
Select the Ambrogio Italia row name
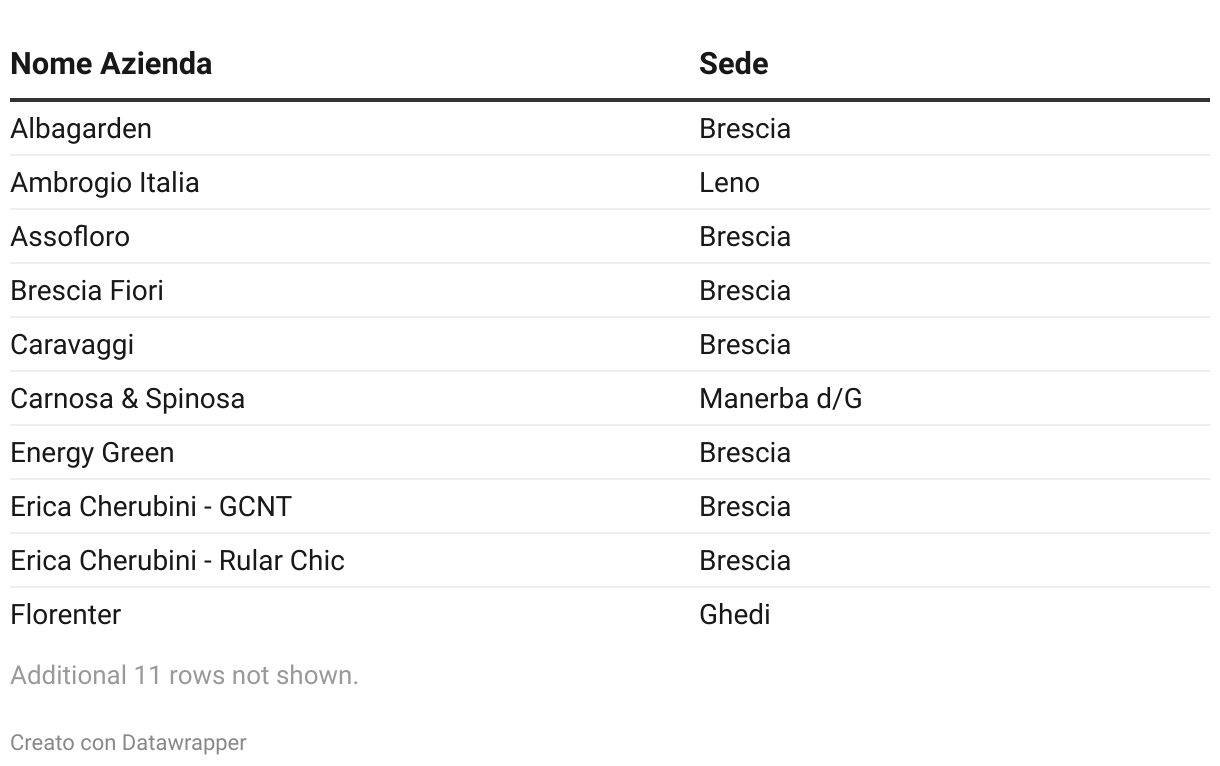tap(105, 183)
